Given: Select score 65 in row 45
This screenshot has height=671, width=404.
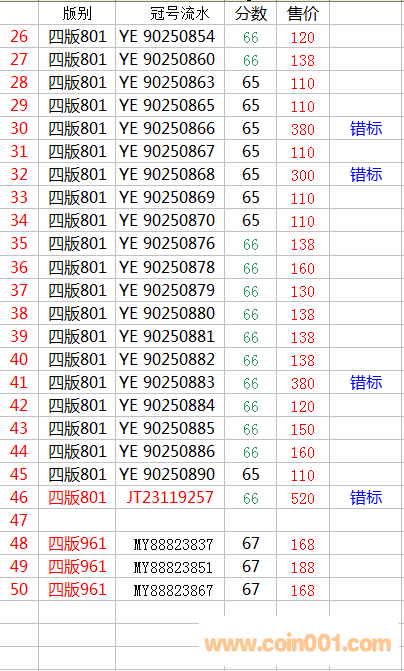Looking at the screenshot, I should click(251, 474).
